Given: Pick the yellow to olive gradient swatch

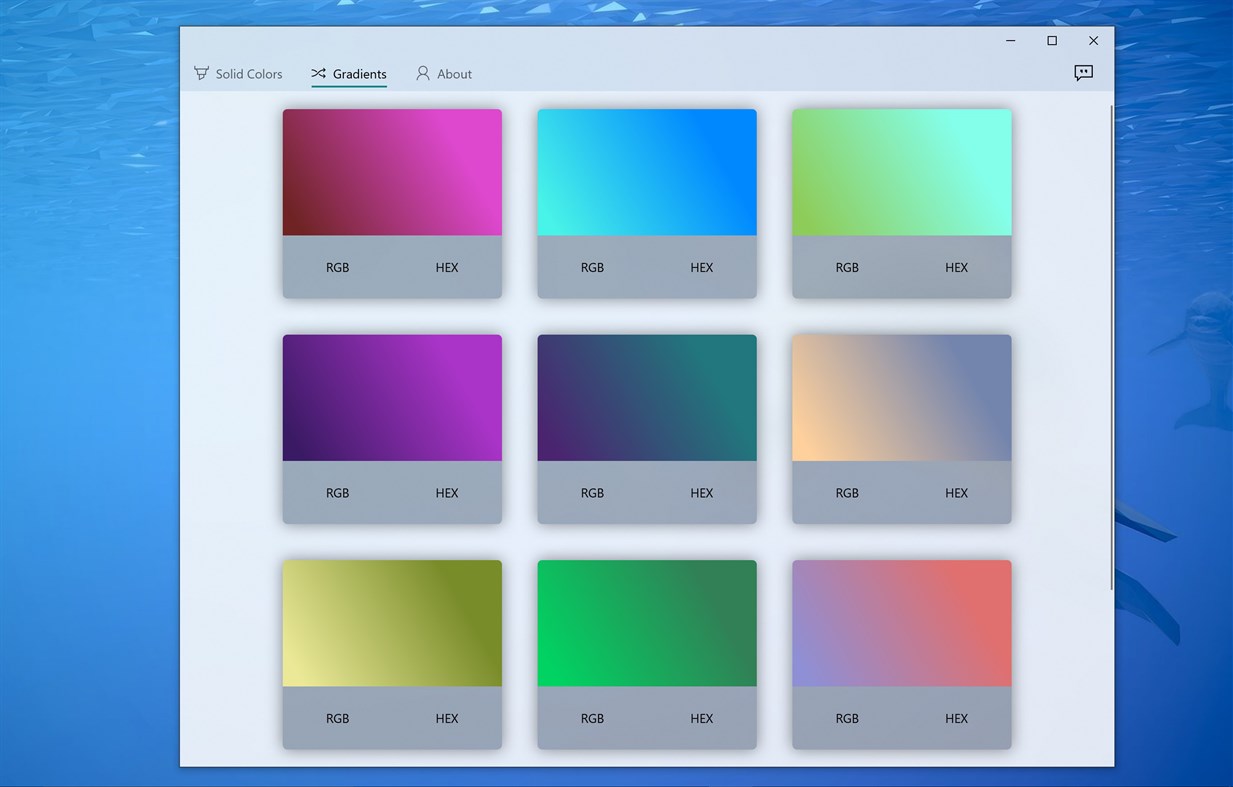Looking at the screenshot, I should 392,623.
